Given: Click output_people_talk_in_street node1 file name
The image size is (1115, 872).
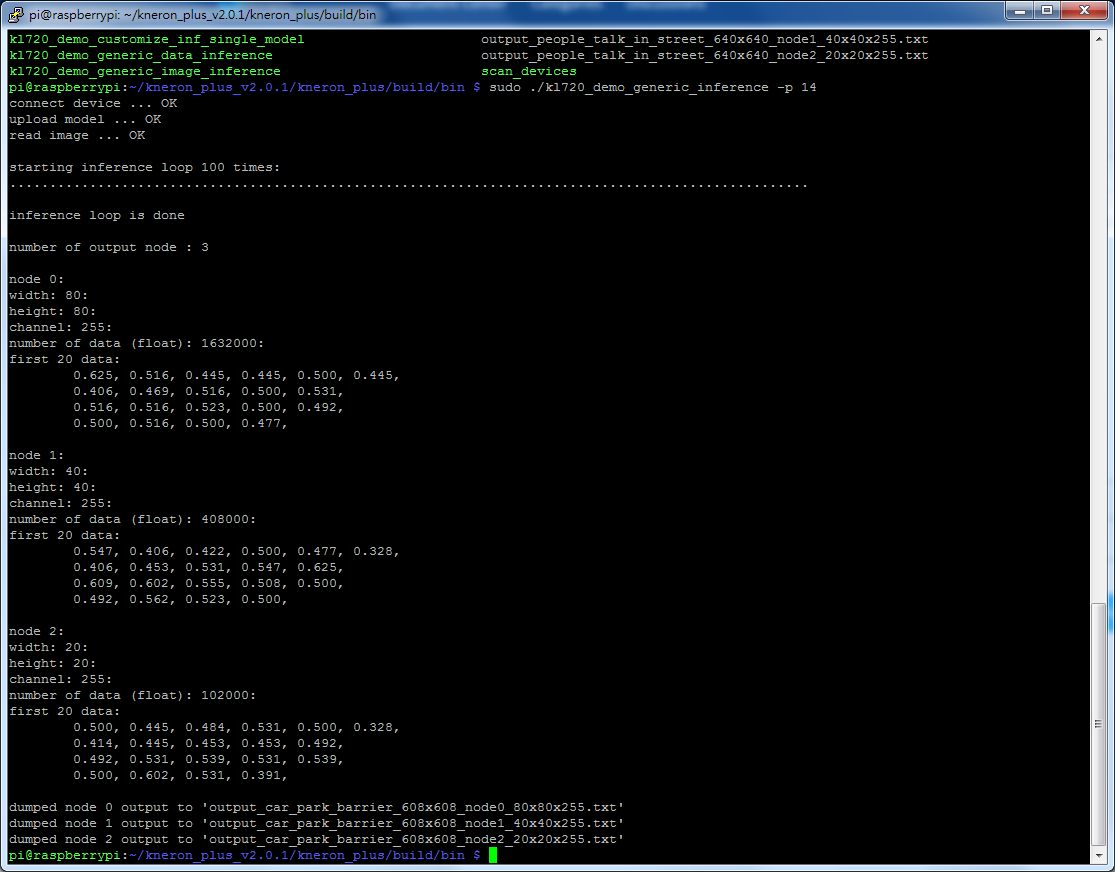Looking at the screenshot, I should click(704, 39).
